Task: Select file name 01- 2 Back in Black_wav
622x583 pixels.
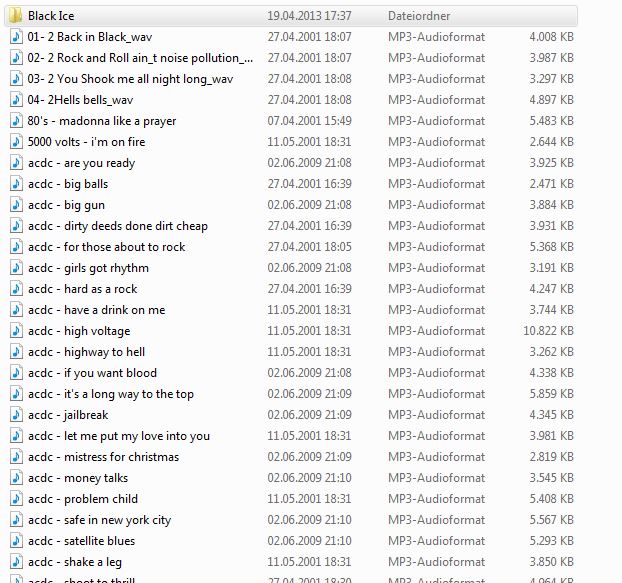Action: point(90,37)
